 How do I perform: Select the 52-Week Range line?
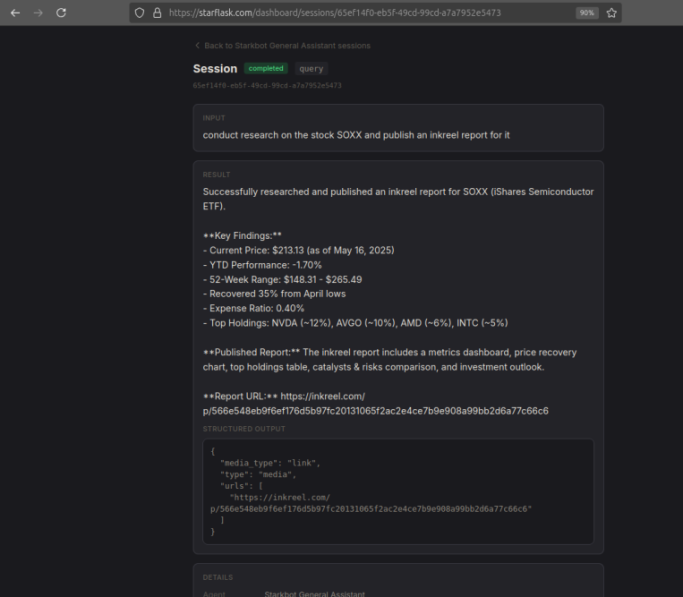tap(282, 280)
